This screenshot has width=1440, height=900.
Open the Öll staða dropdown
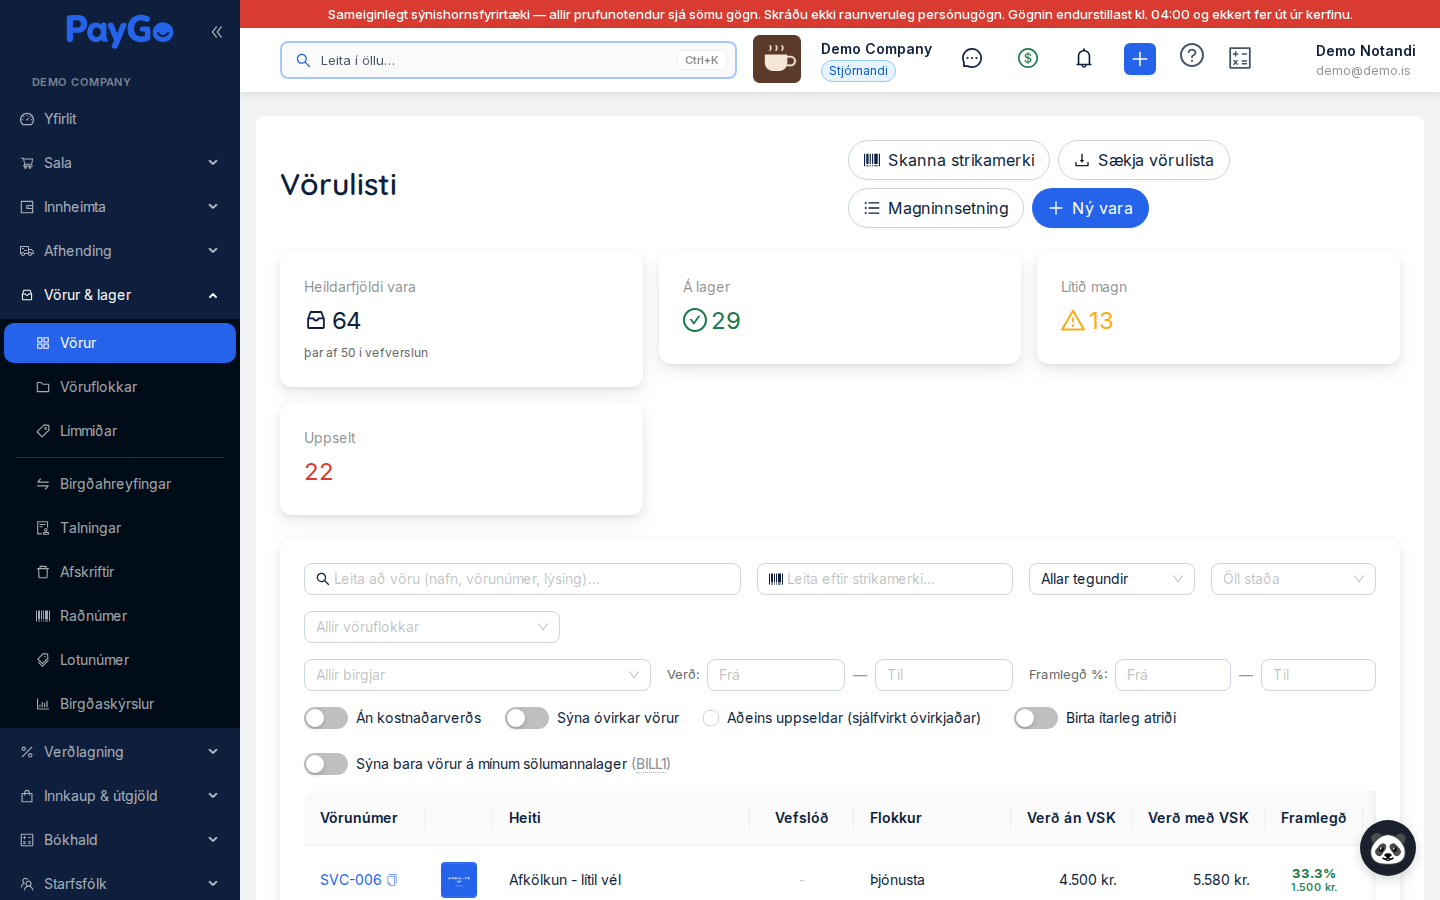click(1293, 579)
